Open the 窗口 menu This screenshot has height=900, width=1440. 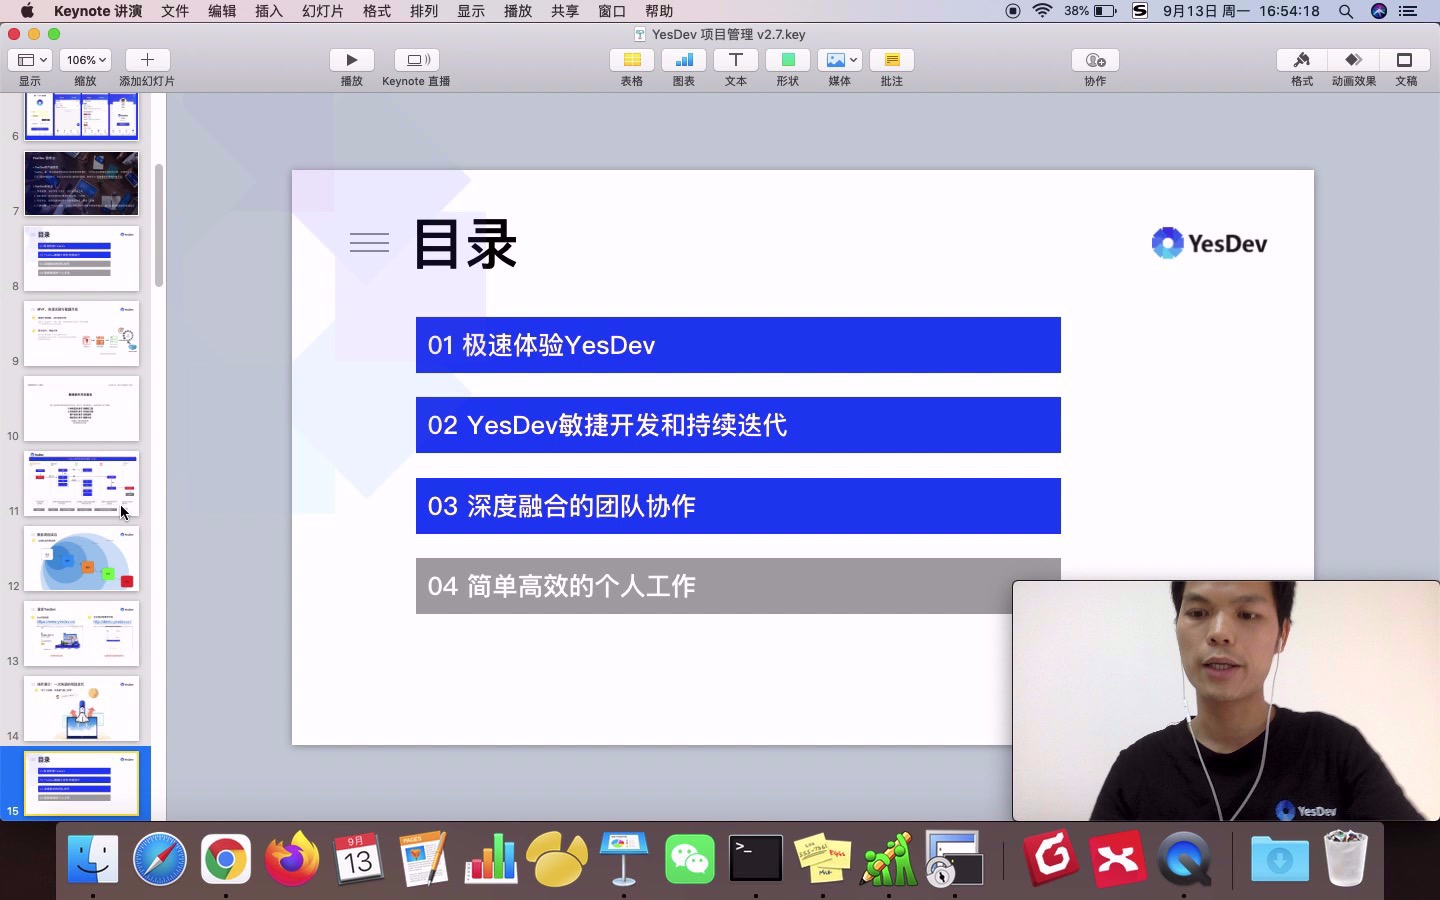point(612,11)
